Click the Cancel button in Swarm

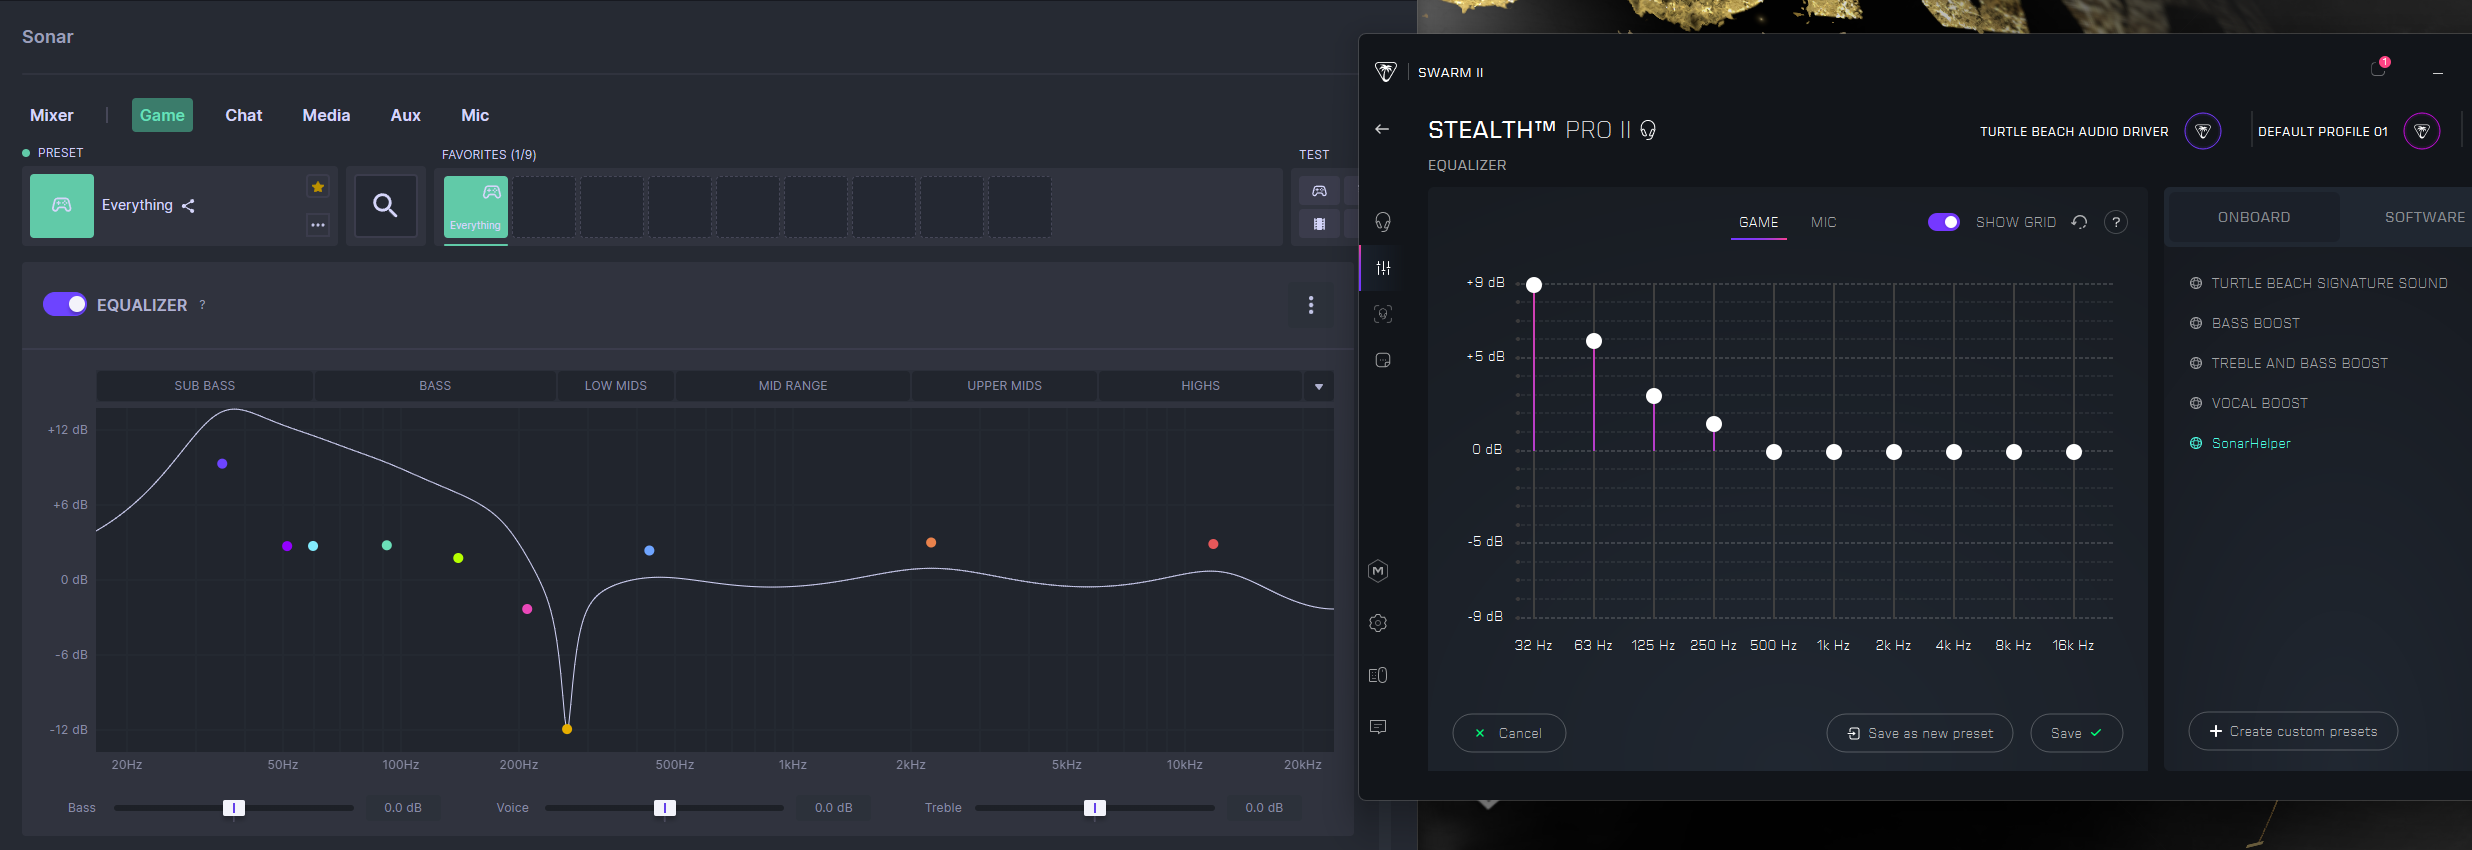tap(1509, 733)
